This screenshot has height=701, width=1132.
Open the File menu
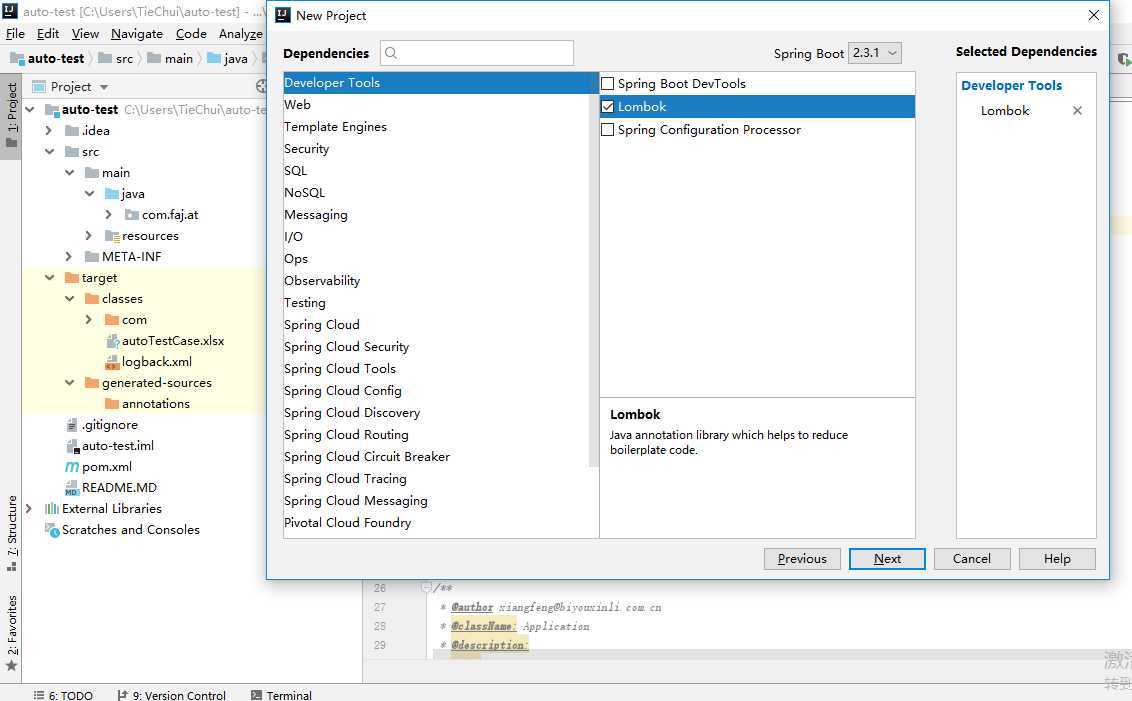pos(15,34)
